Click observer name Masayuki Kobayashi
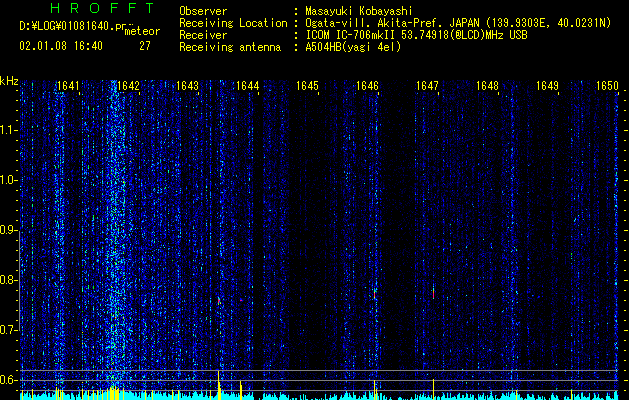This screenshot has height=400, width=629. (x=359, y=11)
